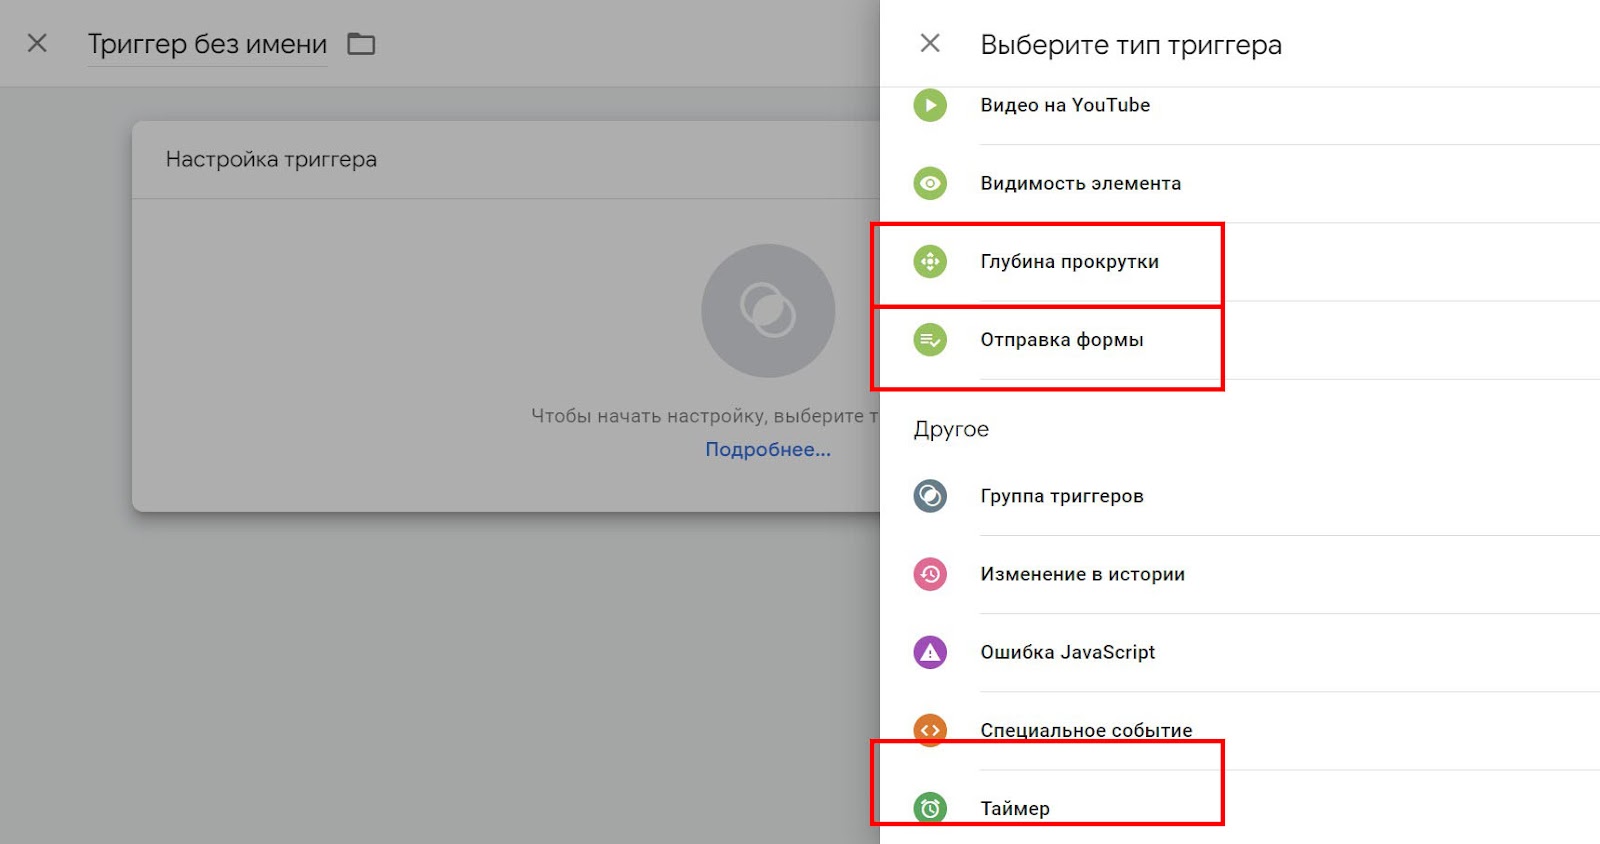Screen dimensions: 1600x844
Task: Pick 'Группа триггеров' option
Action: [1062, 496]
